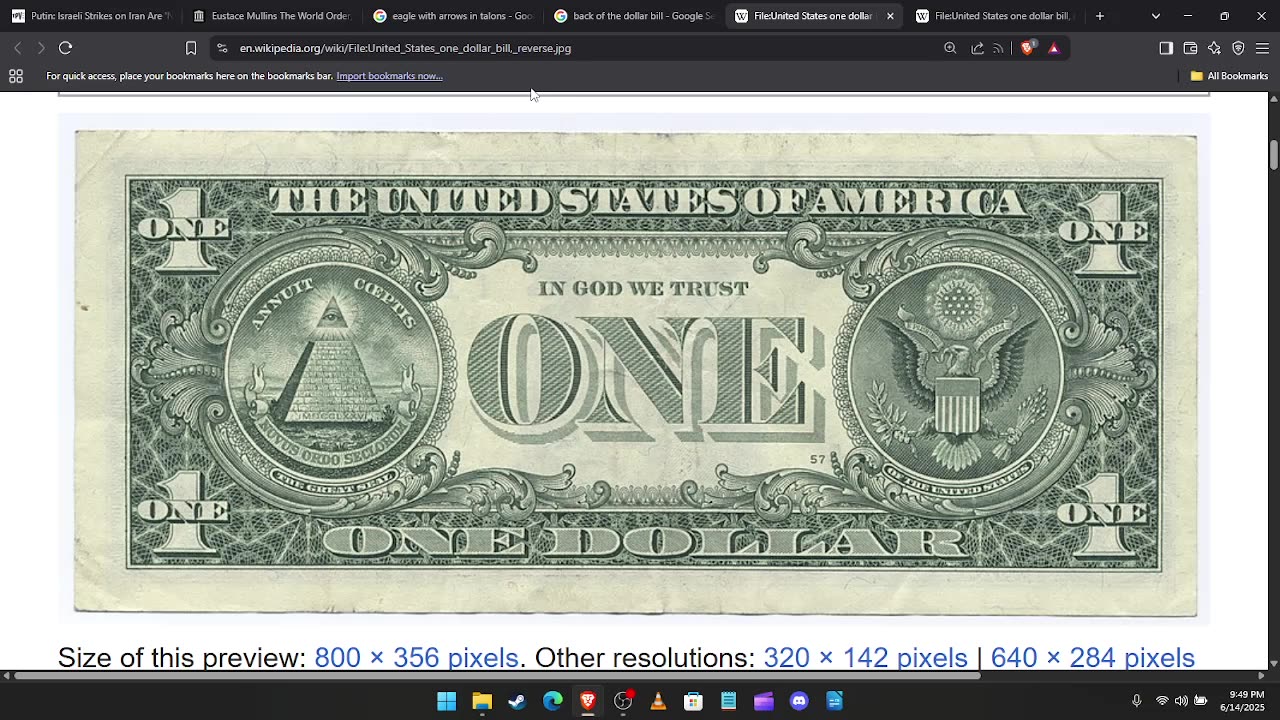This screenshot has width=1280, height=720.
Task: Open Discord from the taskbar
Action: click(799, 701)
